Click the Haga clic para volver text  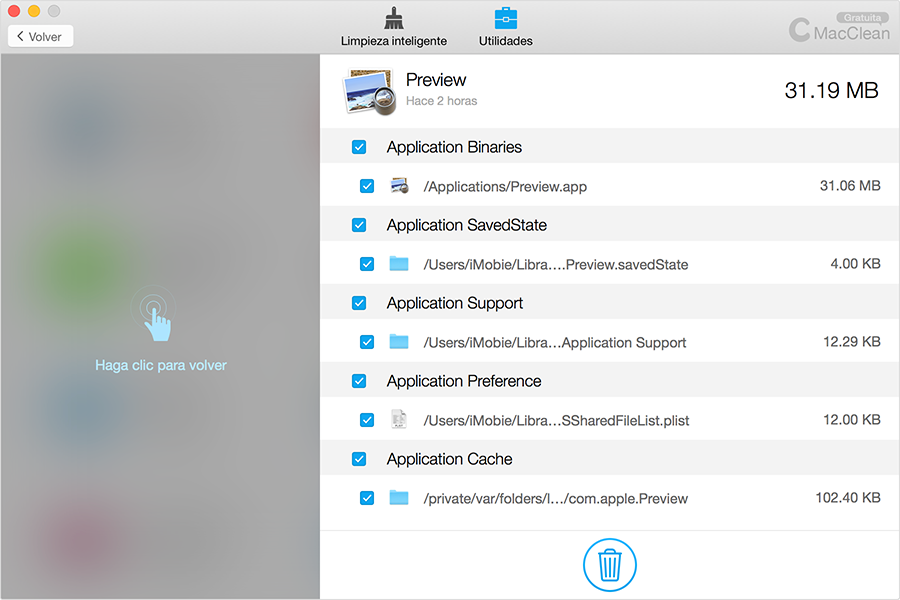tap(160, 366)
